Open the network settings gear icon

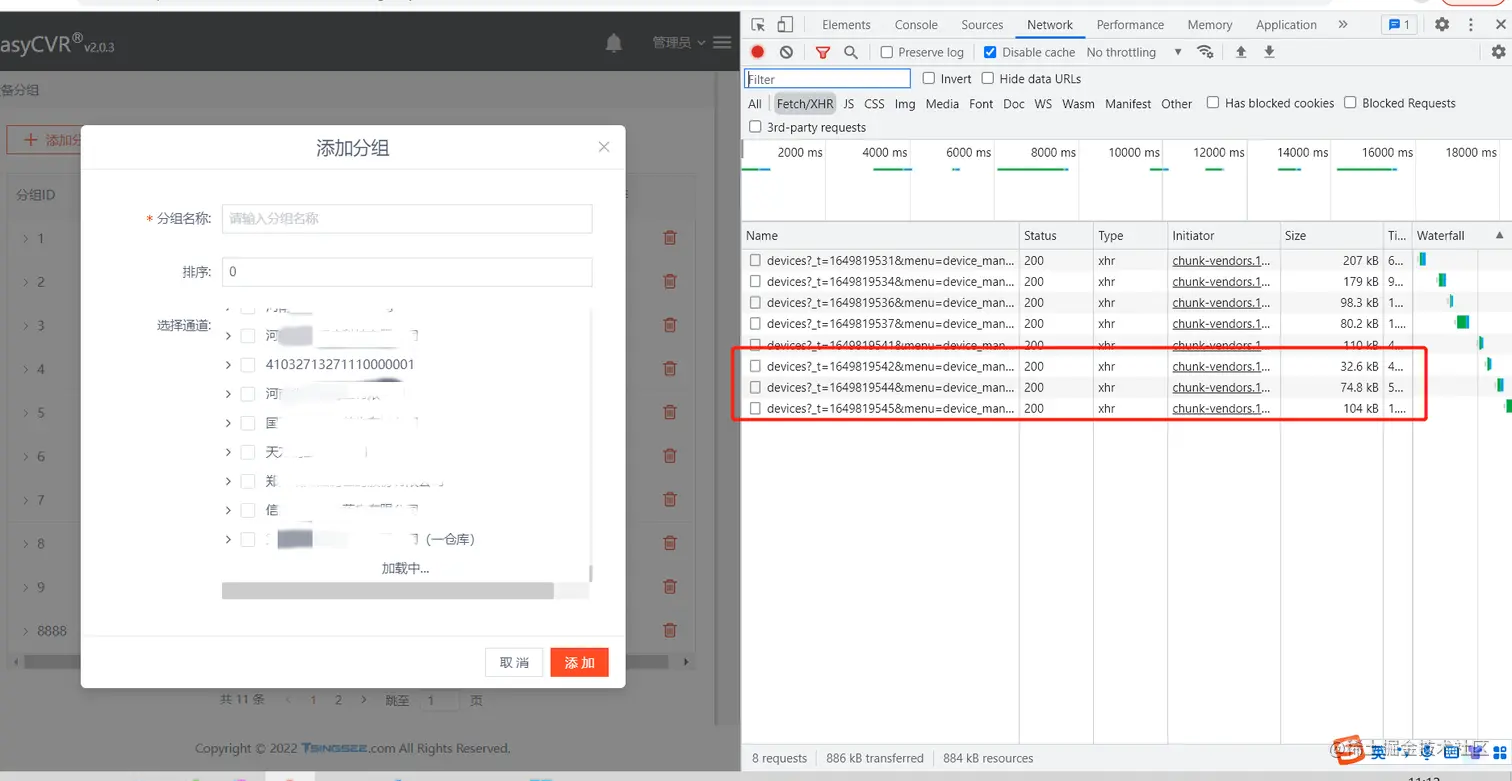click(x=1498, y=52)
